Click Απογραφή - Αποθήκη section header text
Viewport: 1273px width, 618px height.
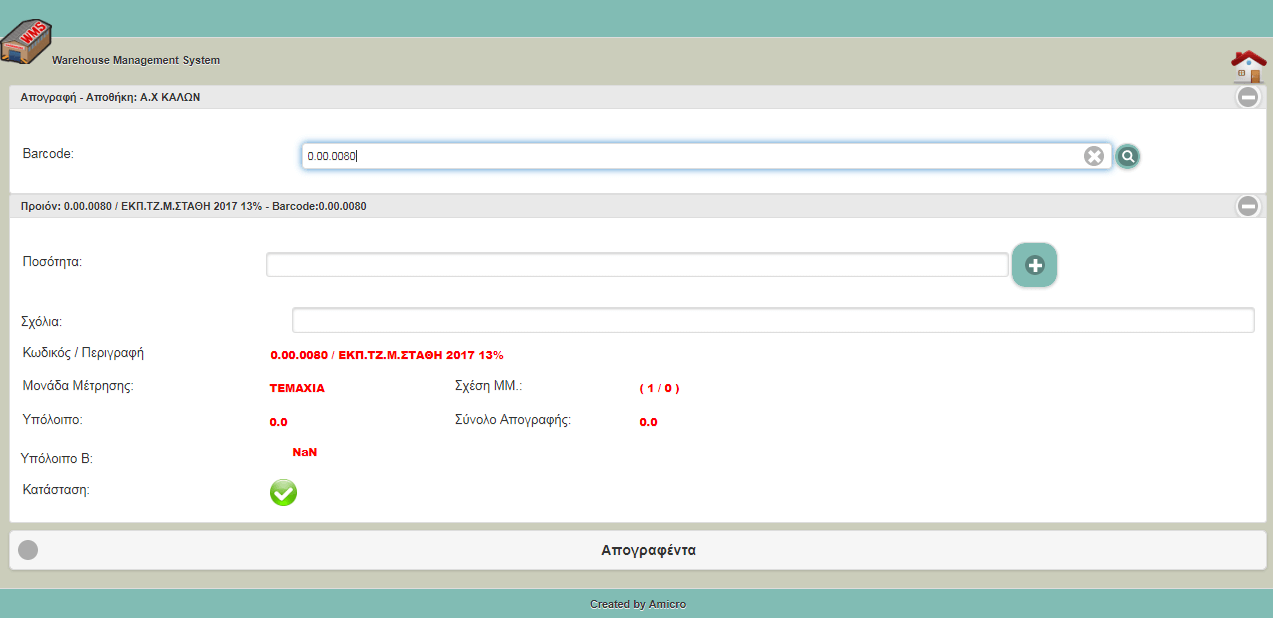[x=110, y=97]
